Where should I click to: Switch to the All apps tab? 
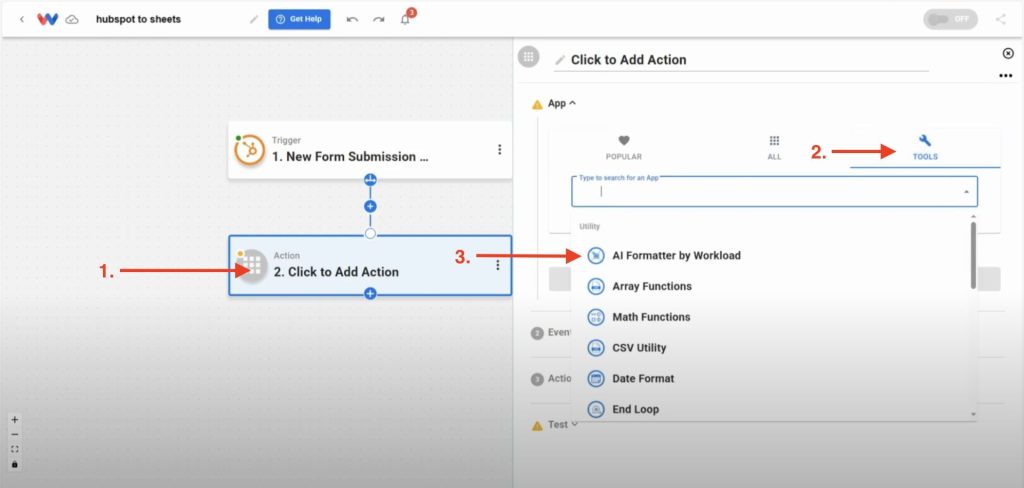774,148
